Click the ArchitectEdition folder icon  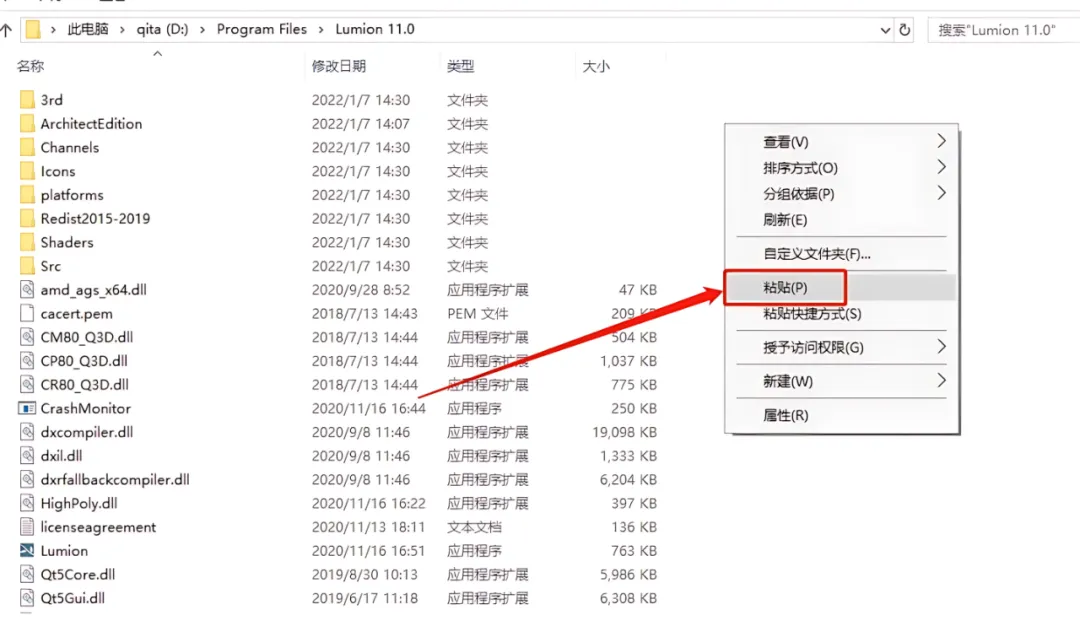click(x=27, y=124)
